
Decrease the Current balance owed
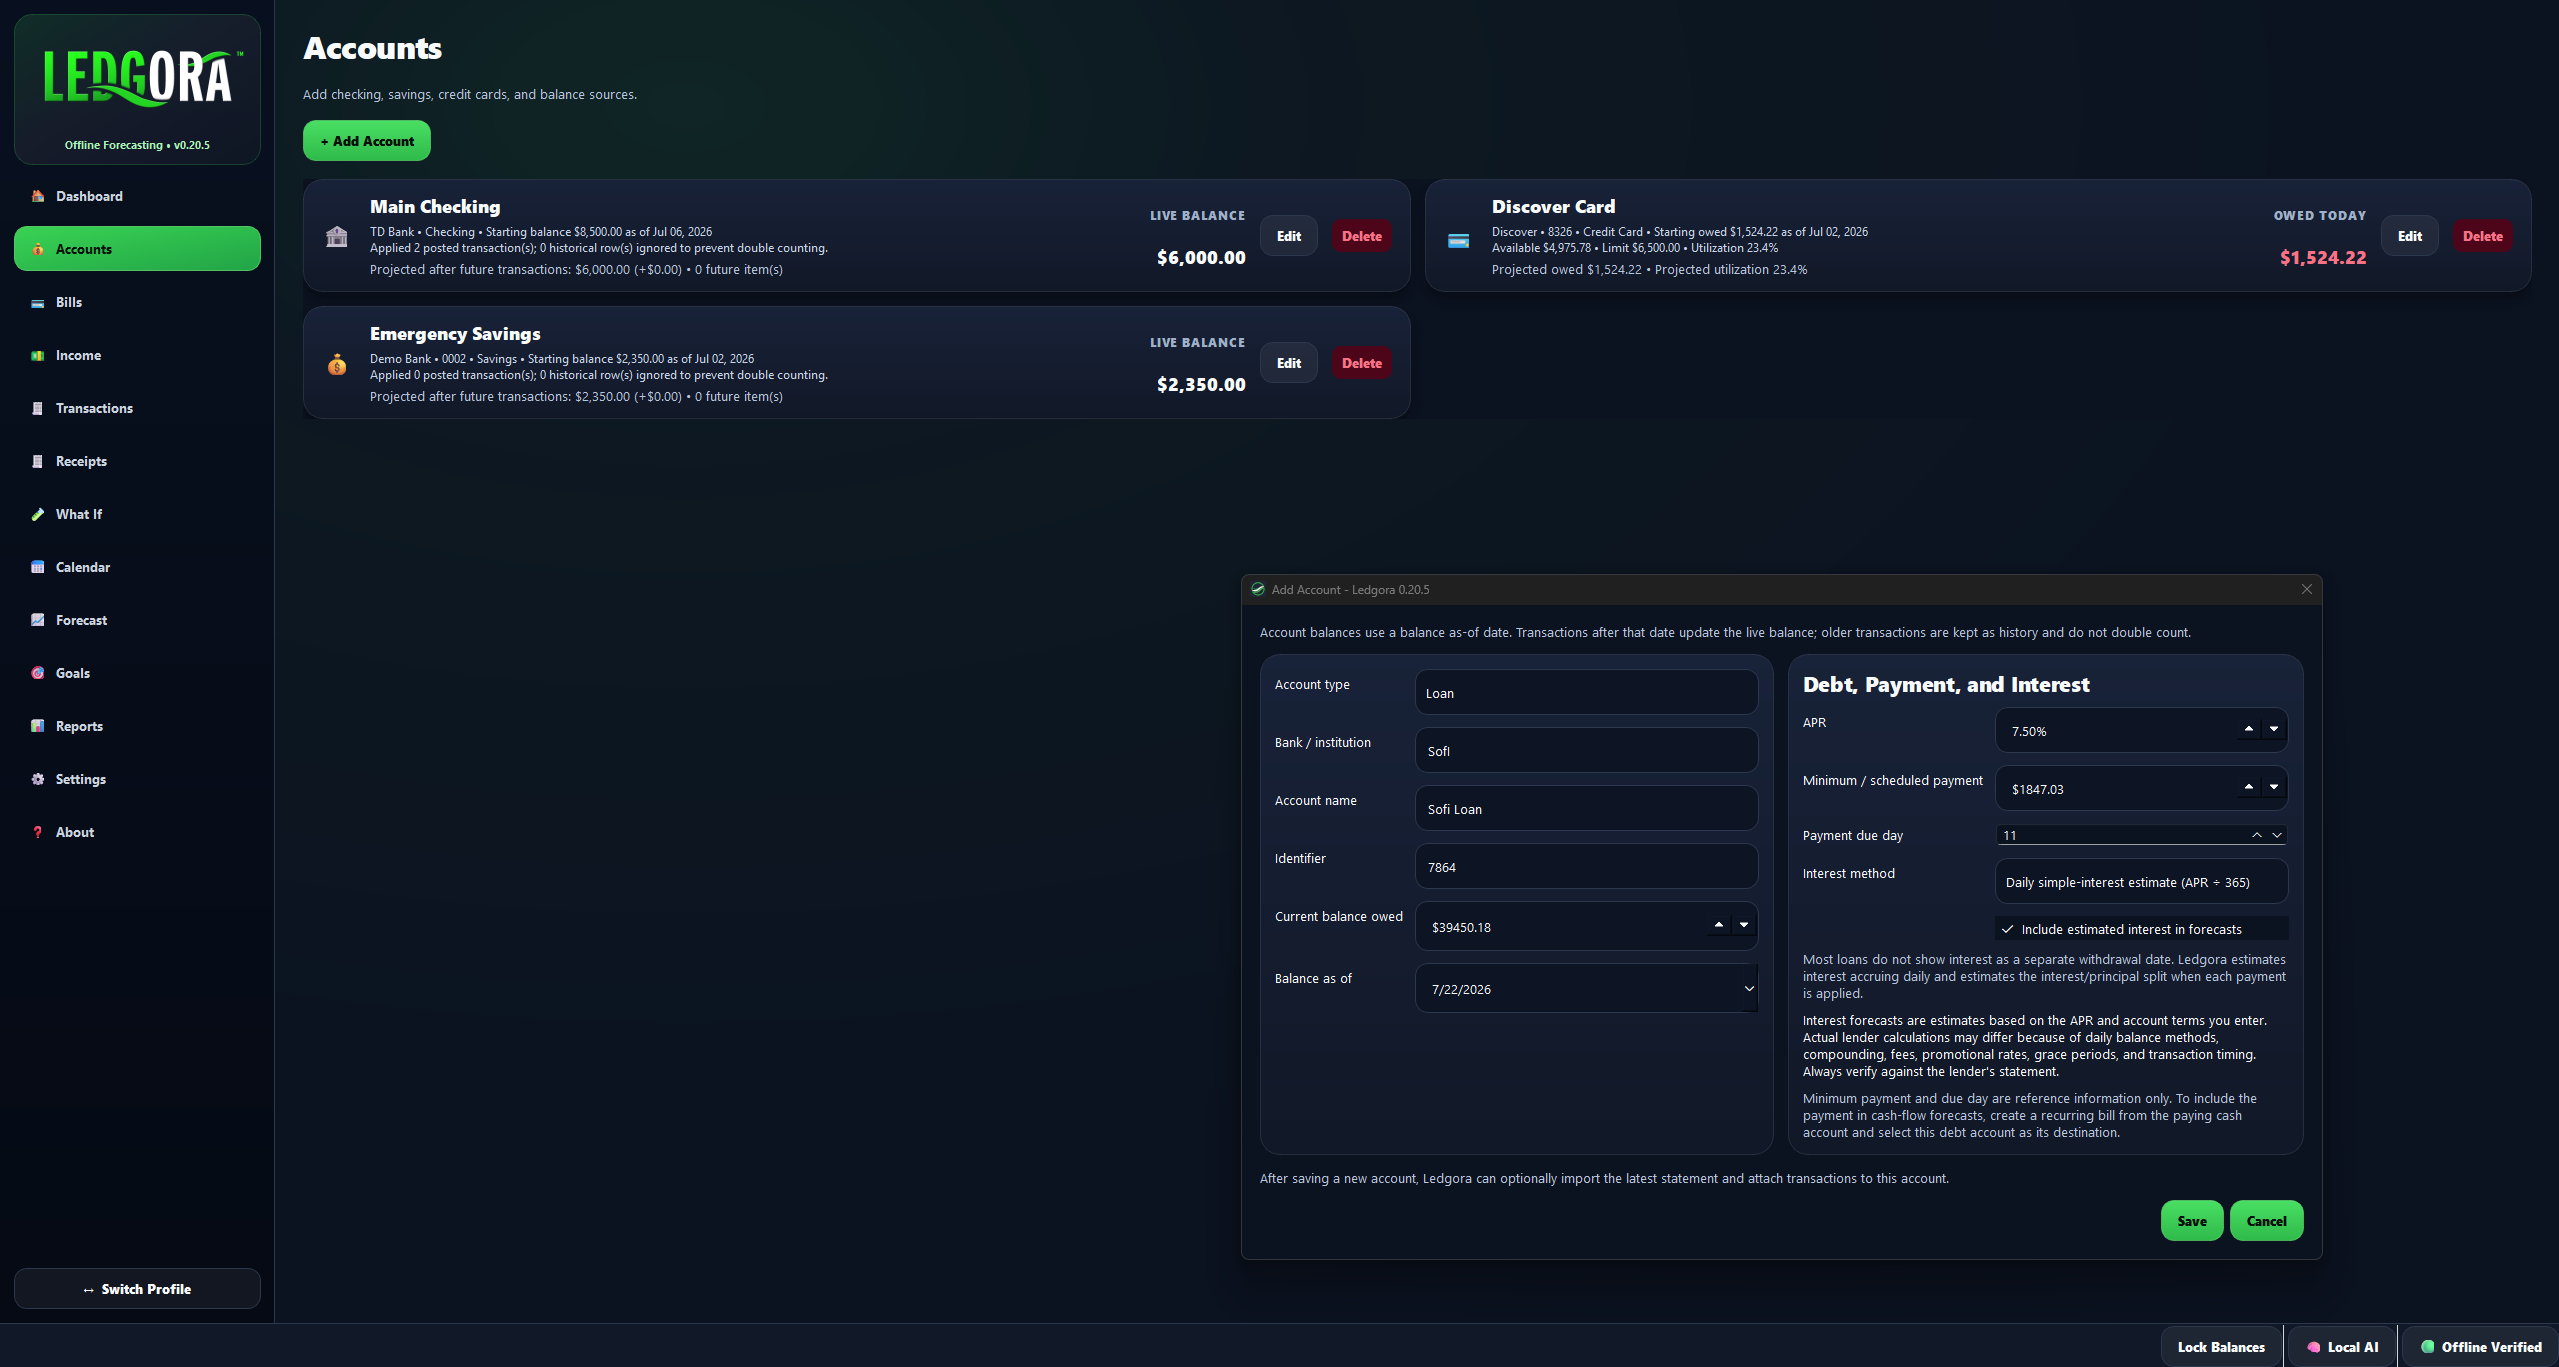click(x=1744, y=925)
